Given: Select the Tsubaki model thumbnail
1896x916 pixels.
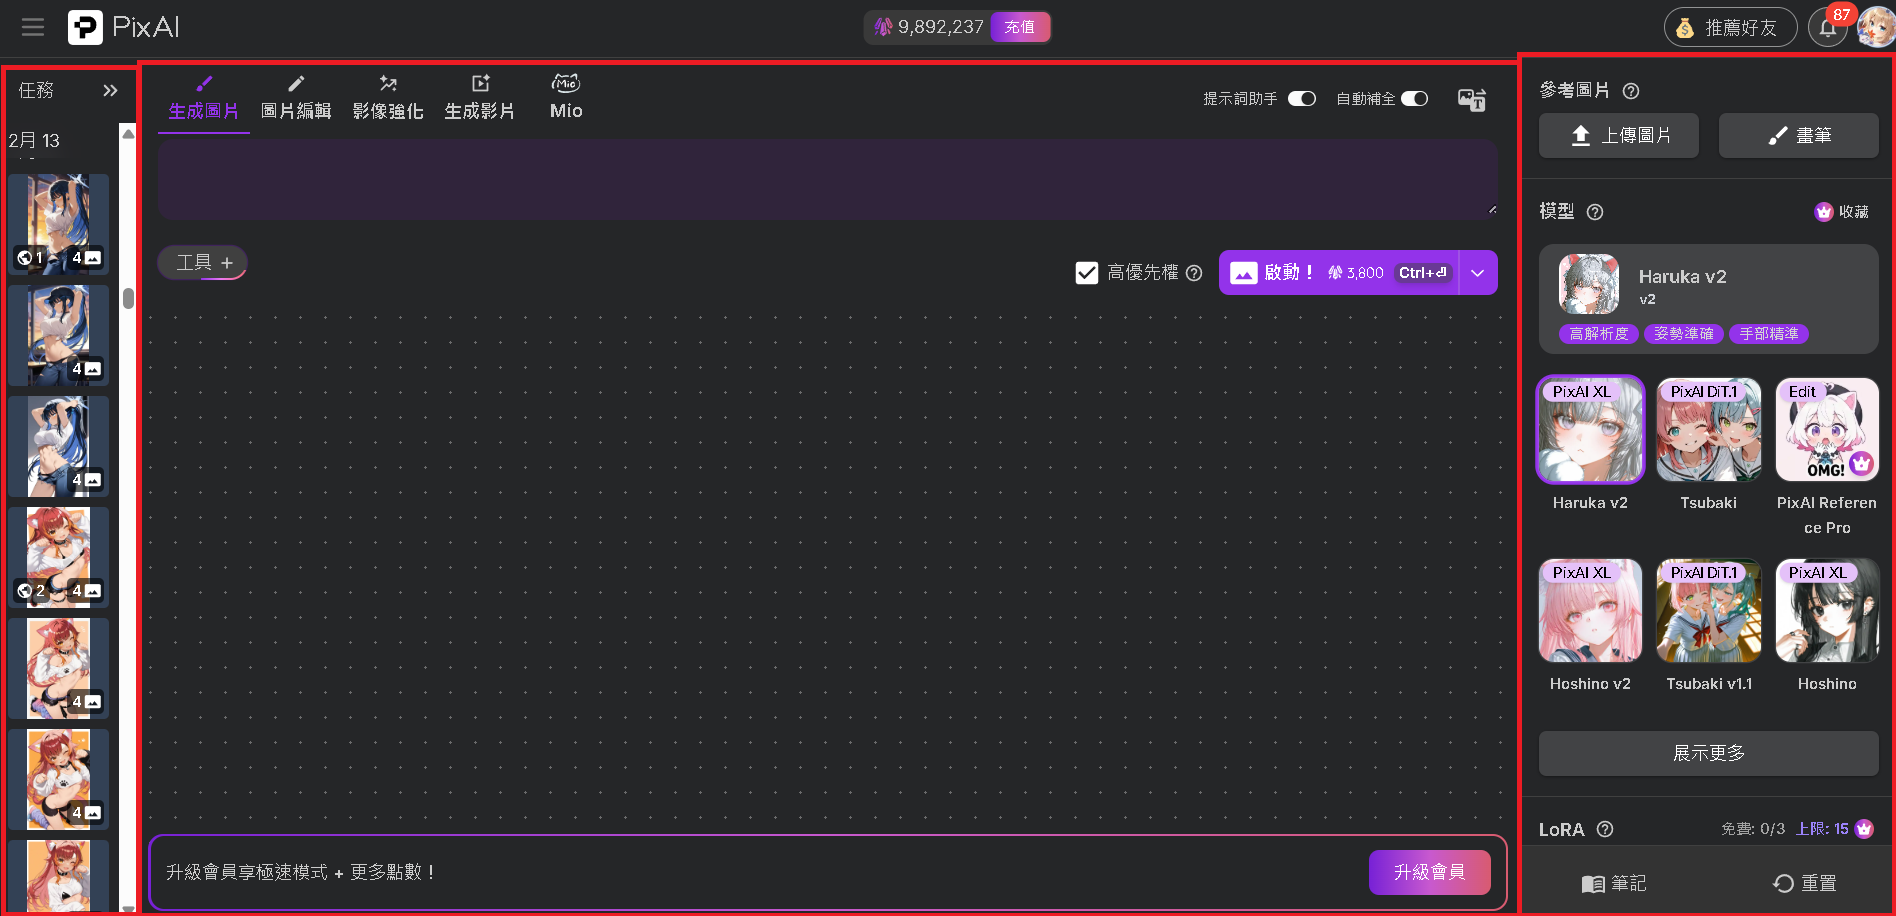Looking at the screenshot, I should 1708,431.
